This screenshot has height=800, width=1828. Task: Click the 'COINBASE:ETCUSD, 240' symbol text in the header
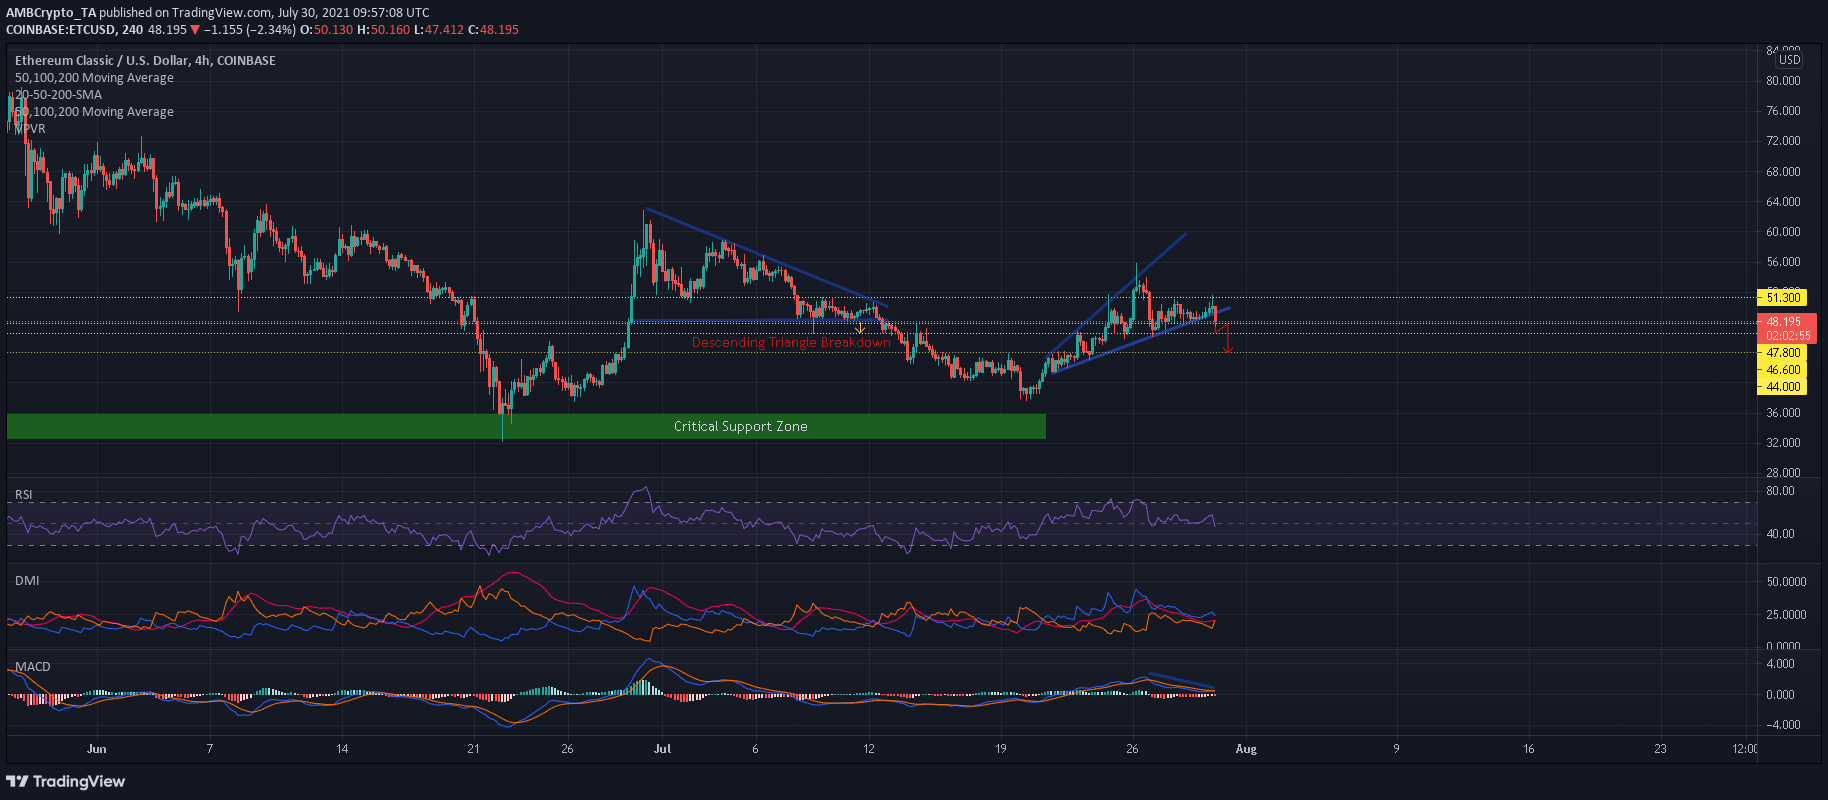point(74,30)
